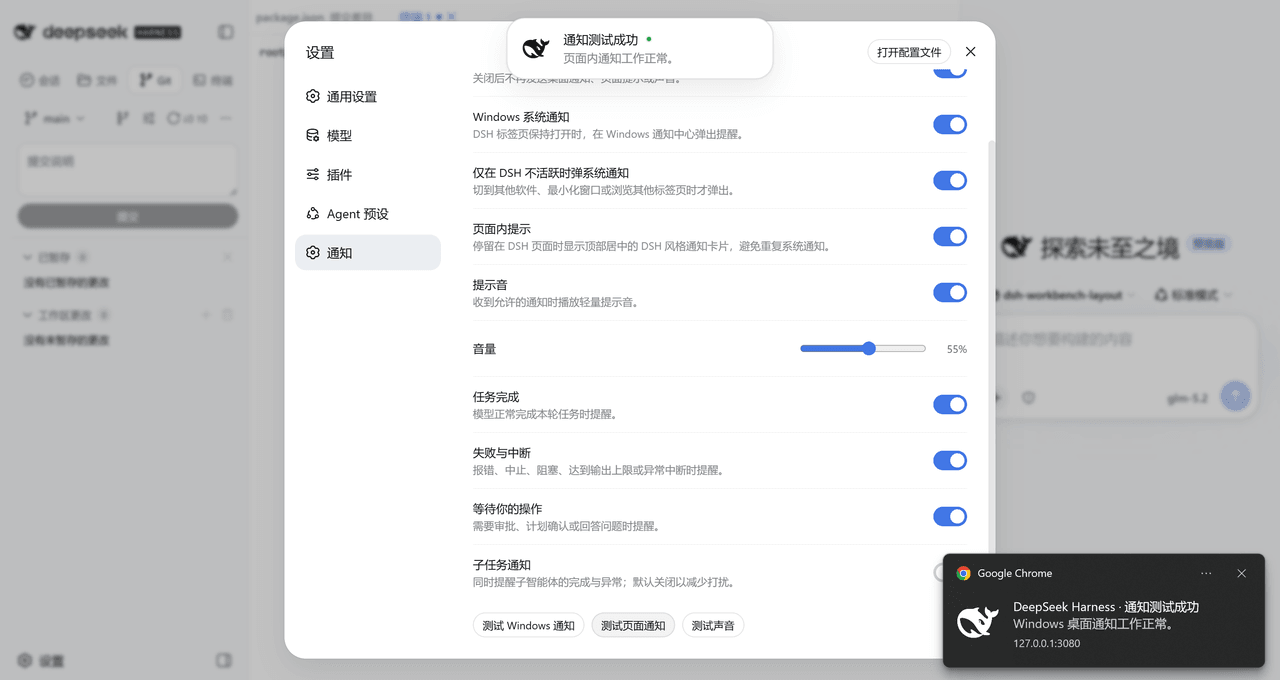
Task: Disable Windows 系统通知 switch
Action: pyautogui.click(x=950, y=124)
